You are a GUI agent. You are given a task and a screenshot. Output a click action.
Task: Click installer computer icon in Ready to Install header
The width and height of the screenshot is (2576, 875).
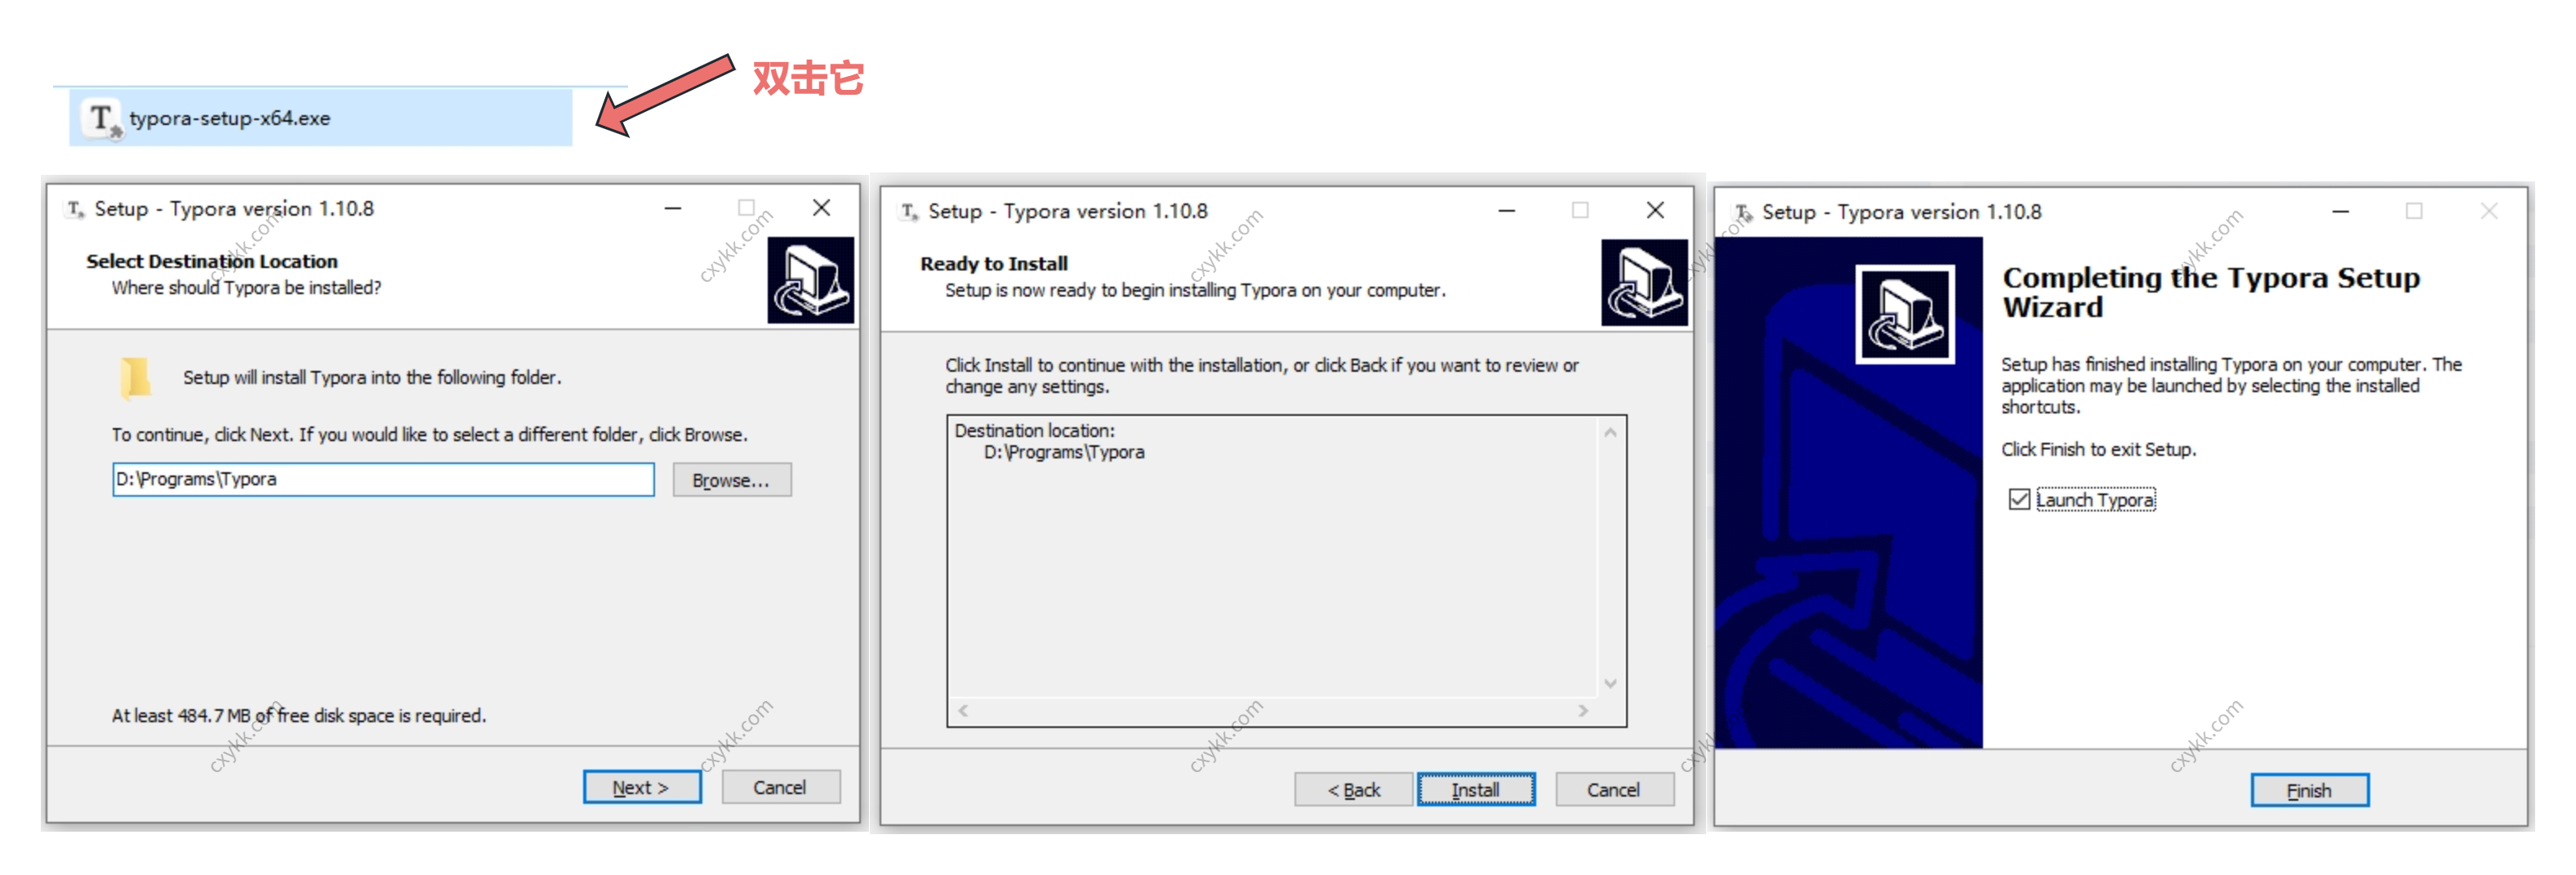(1644, 282)
